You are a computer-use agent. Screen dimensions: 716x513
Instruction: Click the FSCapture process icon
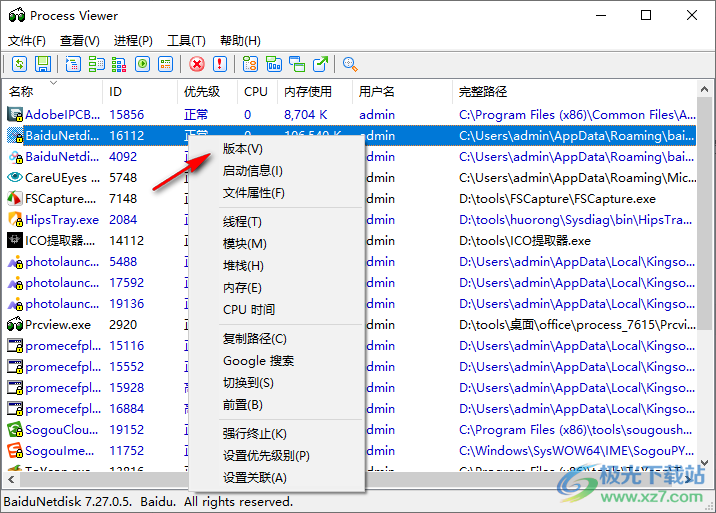[15, 198]
